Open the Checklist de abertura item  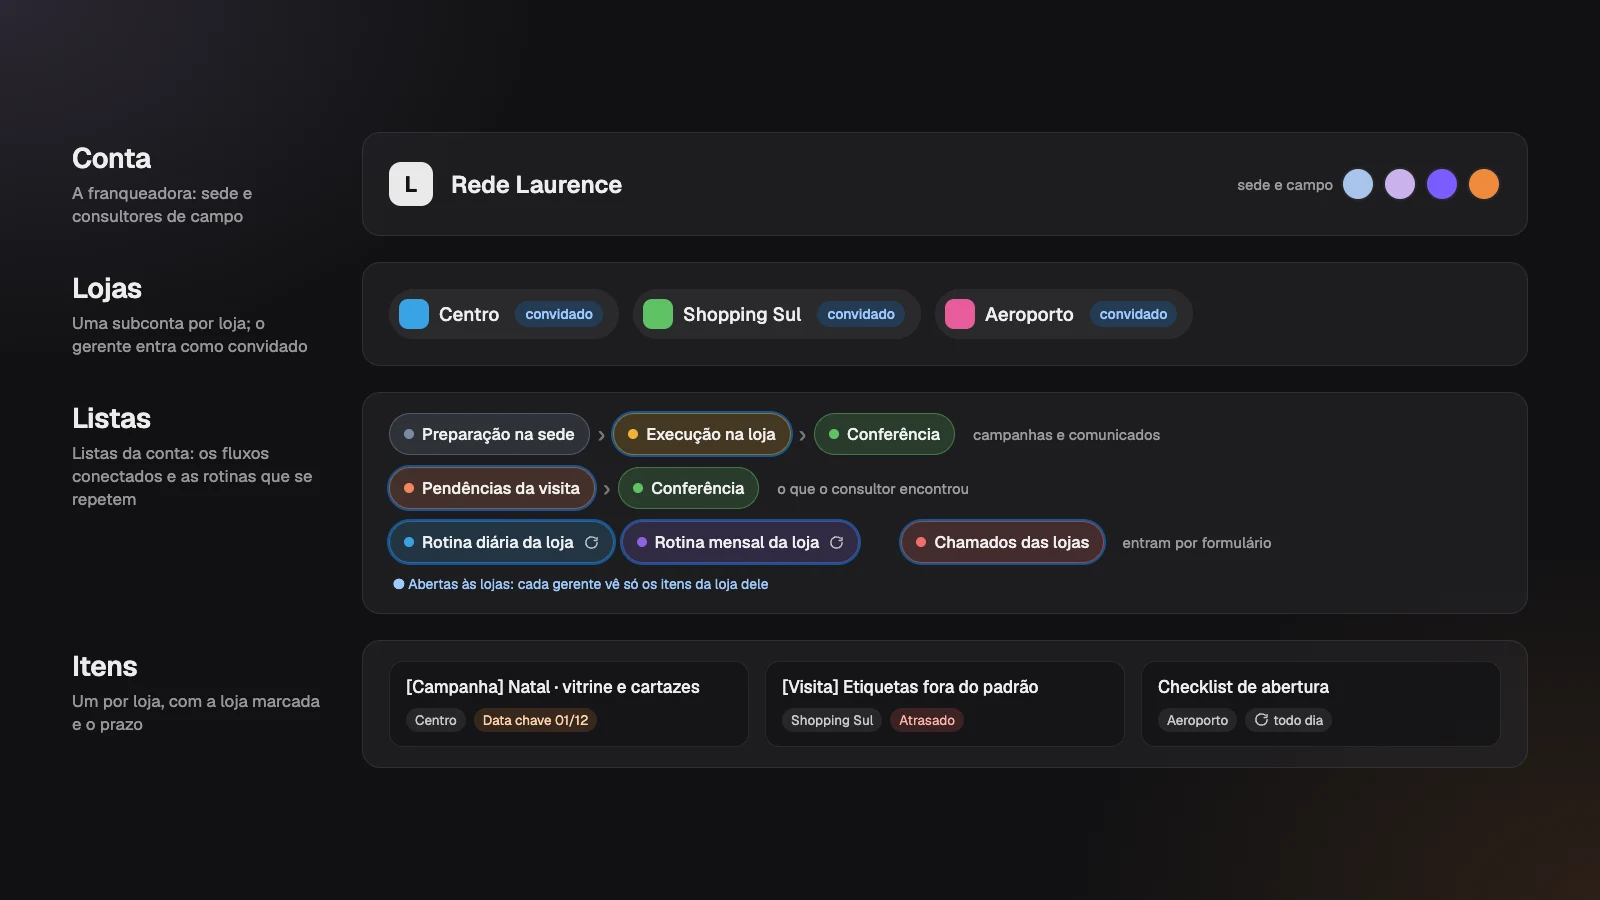pyautogui.click(x=1321, y=704)
